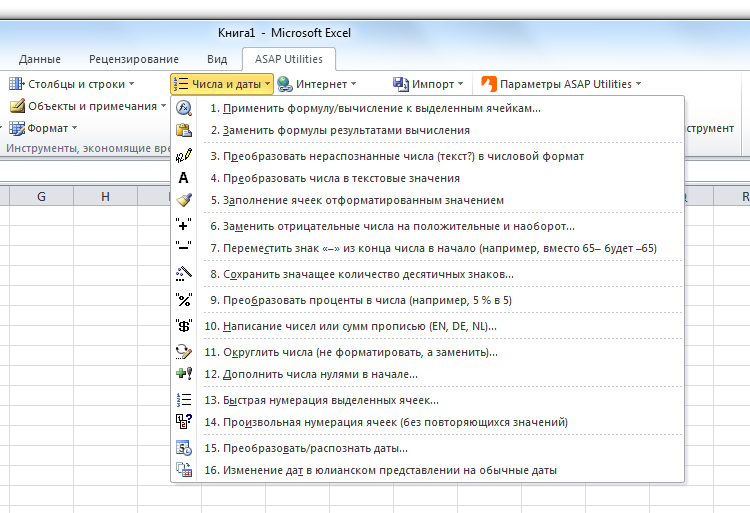The width and height of the screenshot is (750, 513).
Task: Choose Сохранить значащее количество десятичных знаков
Action: [429, 274]
